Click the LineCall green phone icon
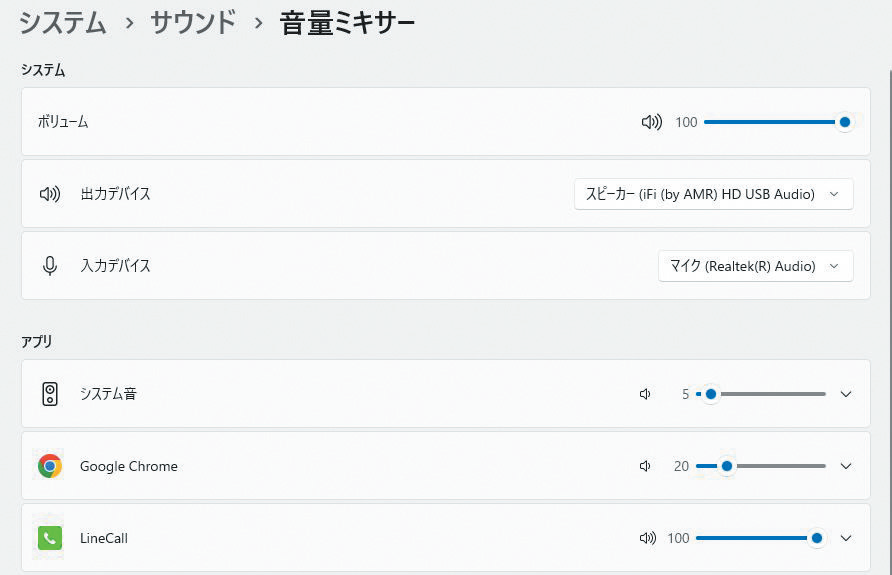 click(50, 538)
